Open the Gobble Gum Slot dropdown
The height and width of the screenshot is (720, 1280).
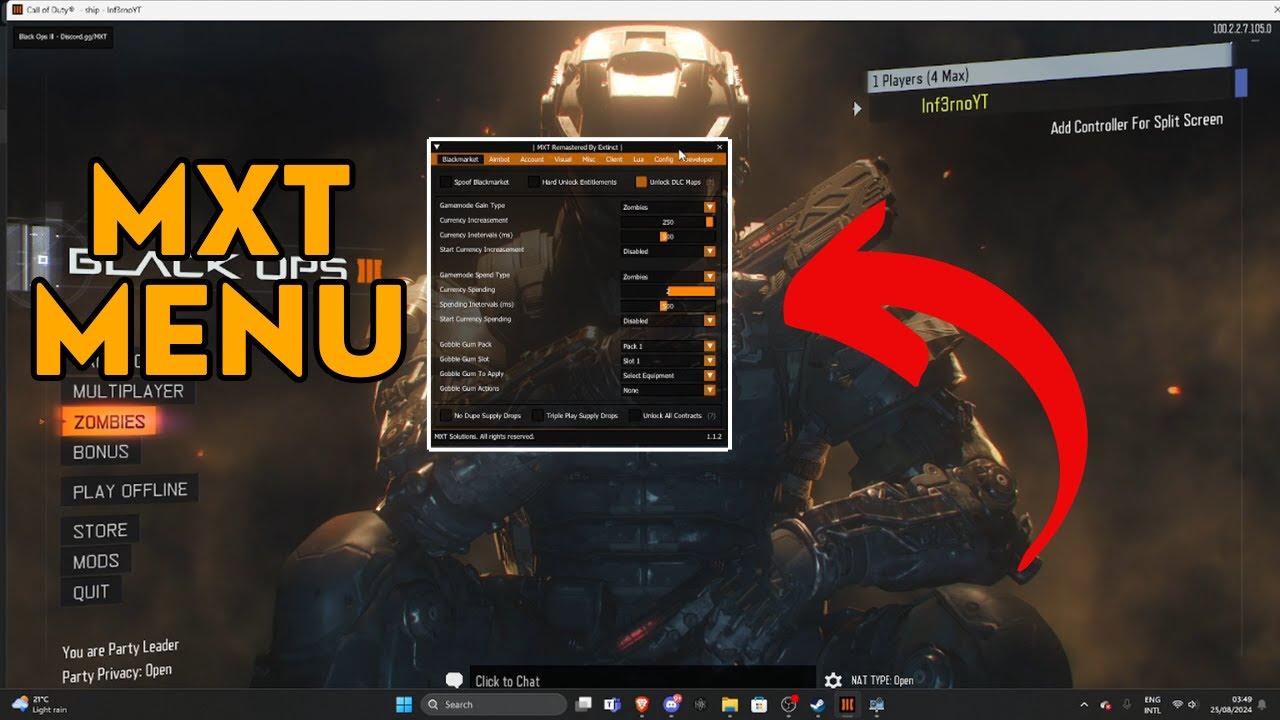click(709, 361)
